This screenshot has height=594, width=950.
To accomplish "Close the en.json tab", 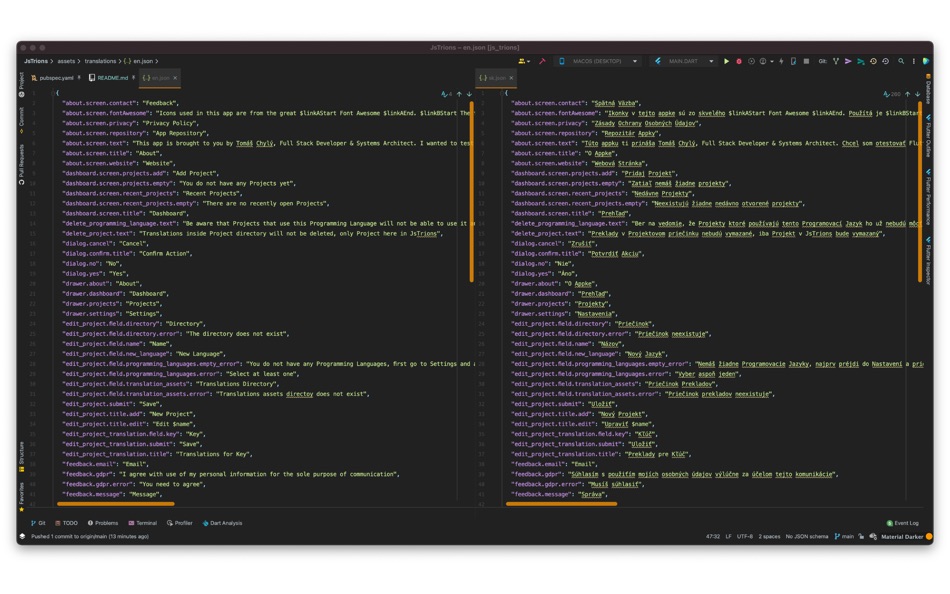I will pos(175,78).
